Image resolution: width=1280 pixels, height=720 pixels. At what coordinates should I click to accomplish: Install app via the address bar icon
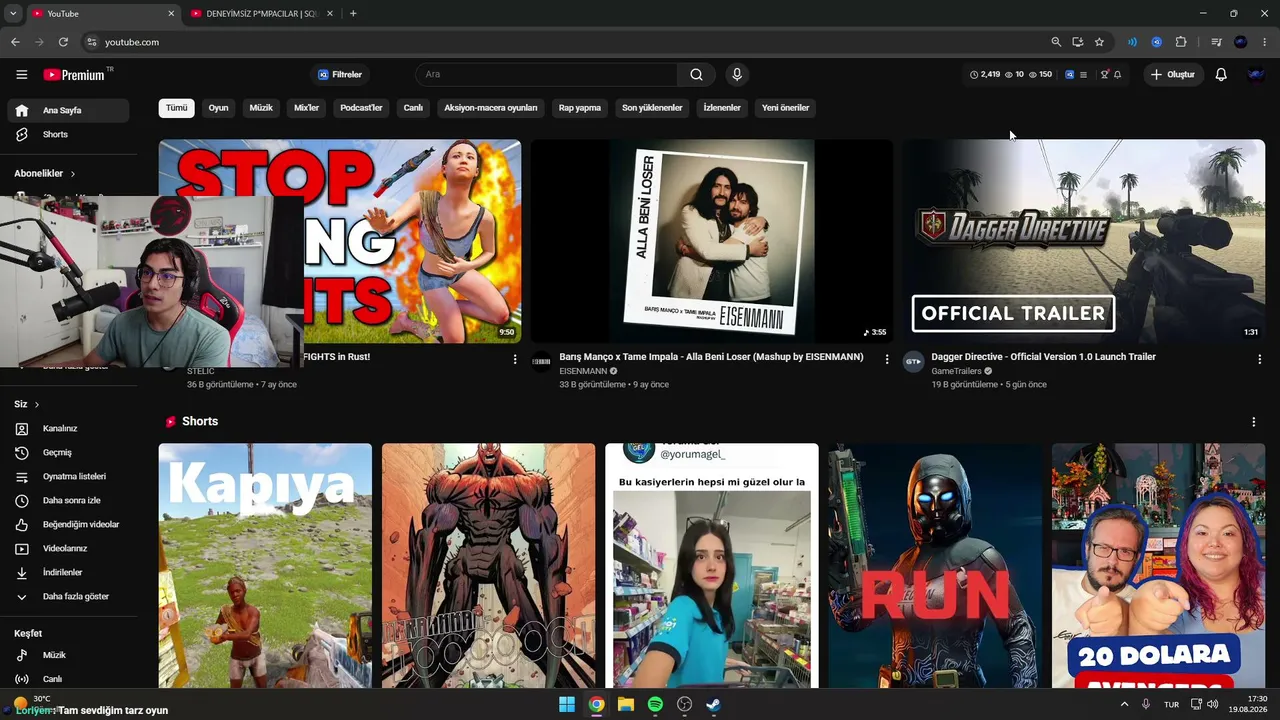(x=1077, y=42)
